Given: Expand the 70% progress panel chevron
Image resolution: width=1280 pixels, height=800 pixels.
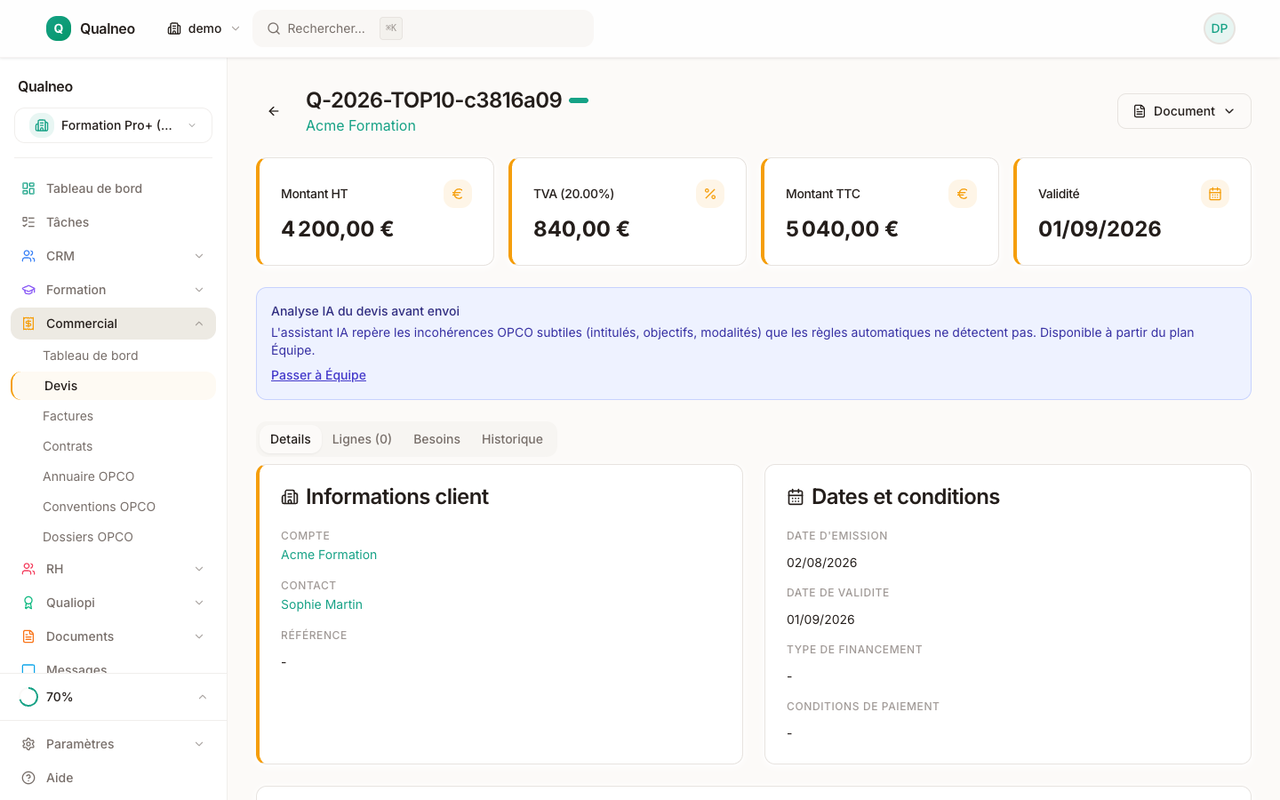Looking at the screenshot, I should pyautogui.click(x=202, y=697).
